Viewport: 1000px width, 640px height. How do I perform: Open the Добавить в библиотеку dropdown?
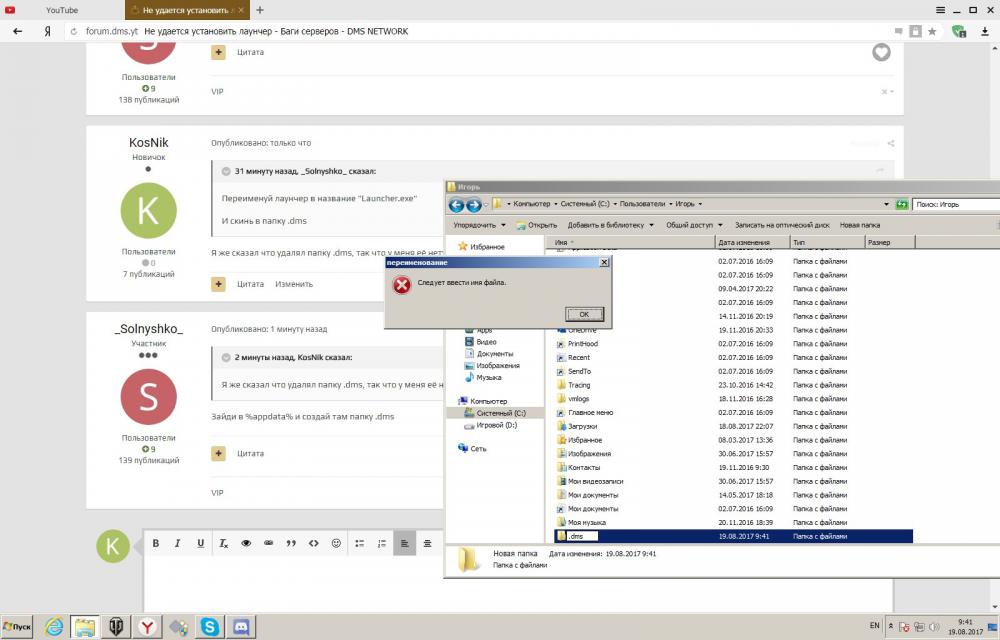[x=610, y=225]
